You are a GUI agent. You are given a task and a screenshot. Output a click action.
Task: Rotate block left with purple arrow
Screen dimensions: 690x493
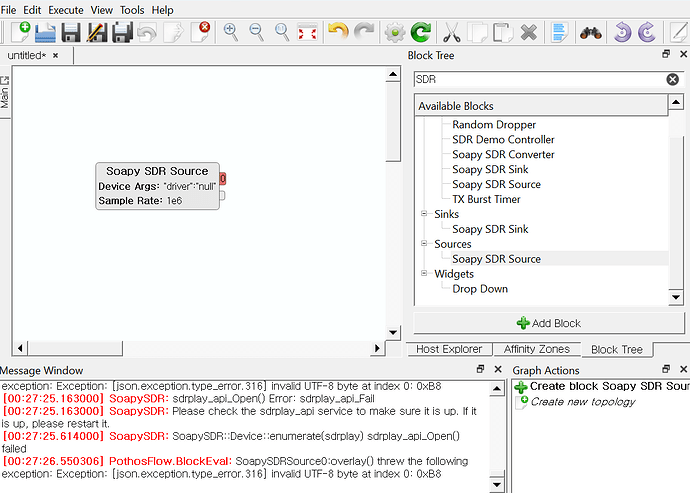[622, 32]
